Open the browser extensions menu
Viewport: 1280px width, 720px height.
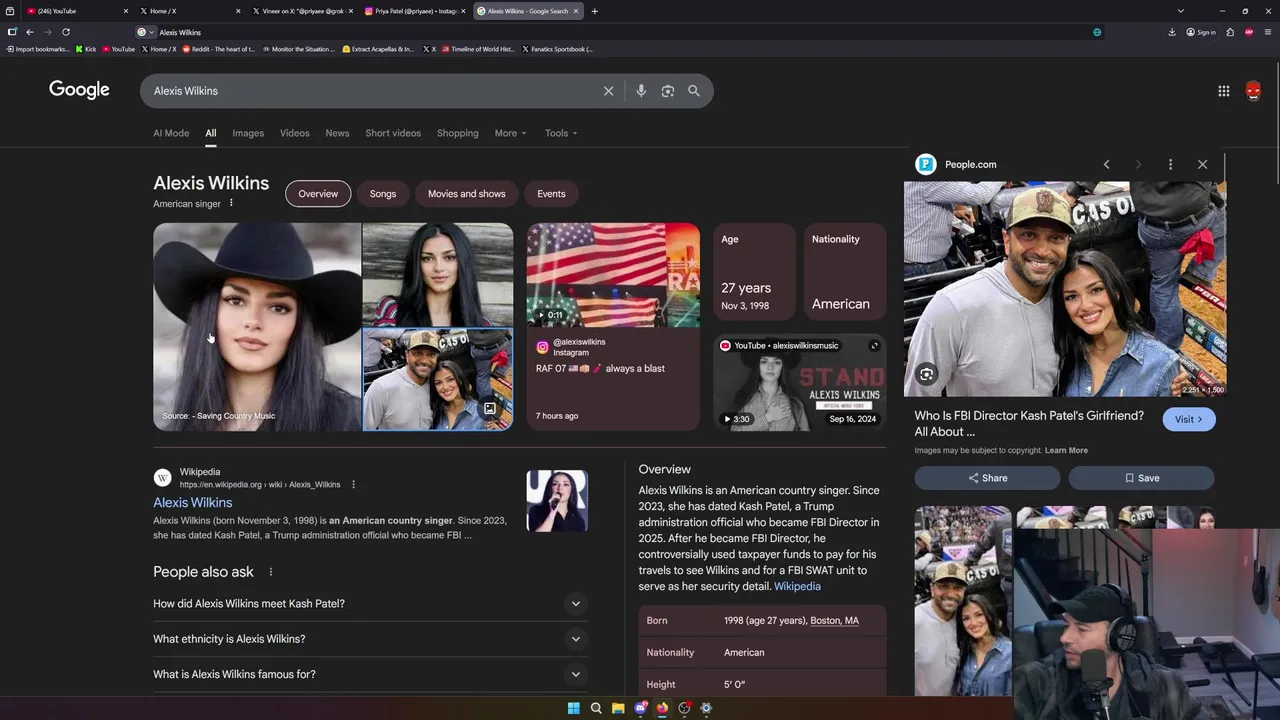pyautogui.click(x=1230, y=32)
